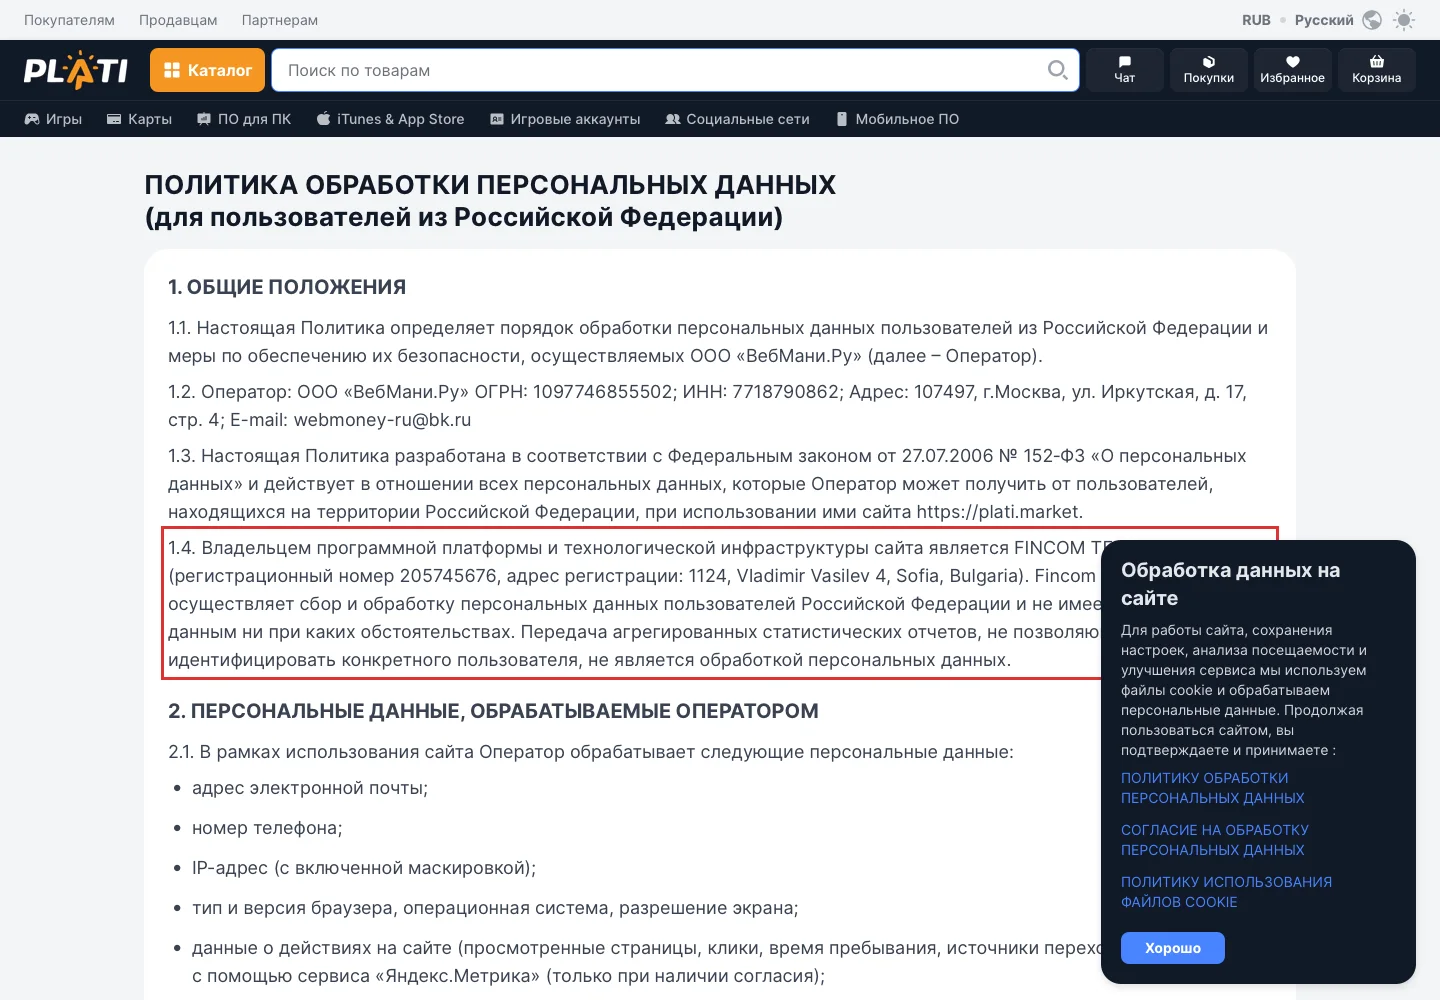Click the people icon beside Социальные сети

coord(673,119)
